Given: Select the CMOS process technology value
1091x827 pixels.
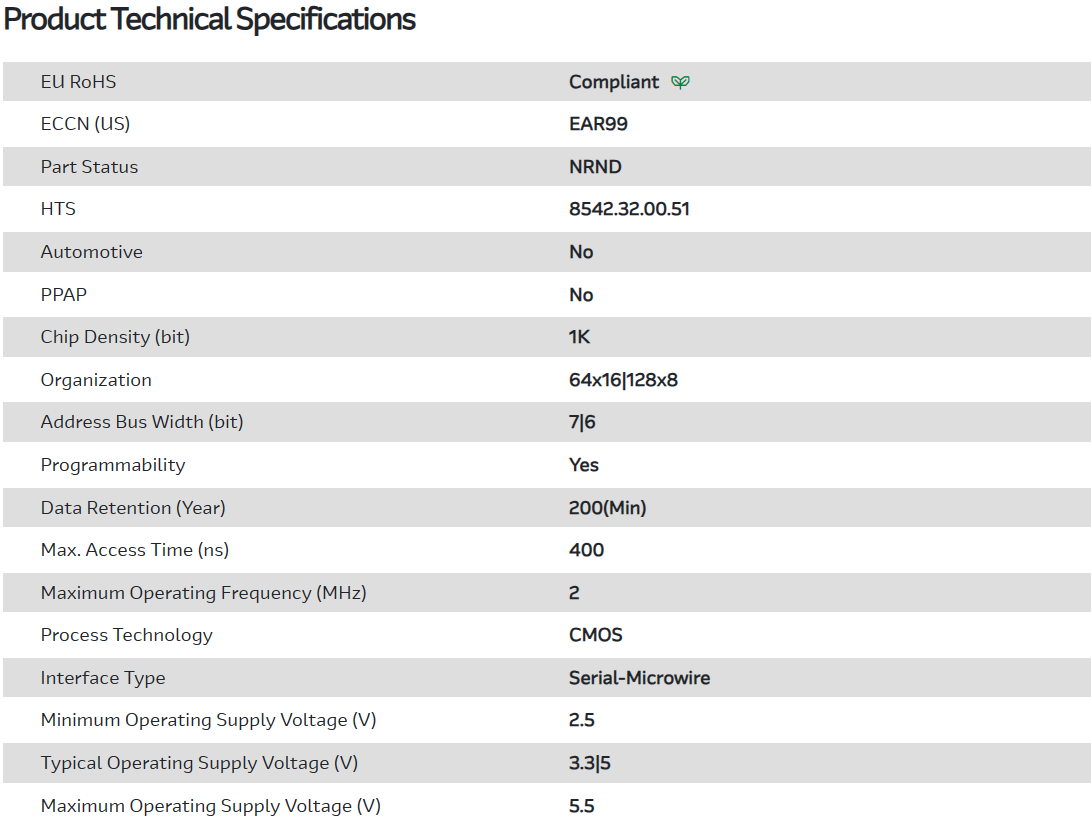Looking at the screenshot, I should [x=596, y=635].
